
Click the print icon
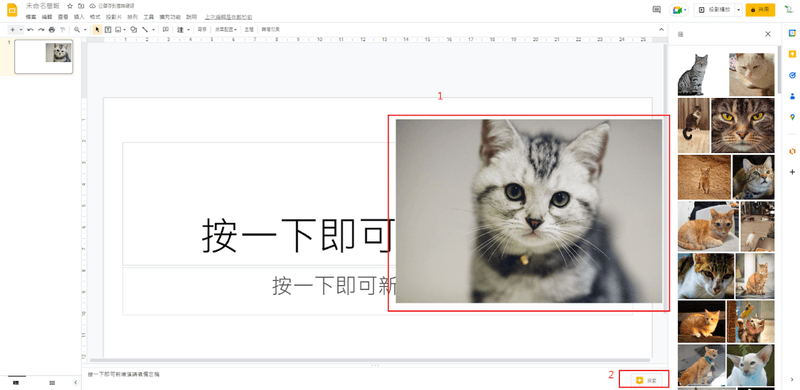(52, 30)
